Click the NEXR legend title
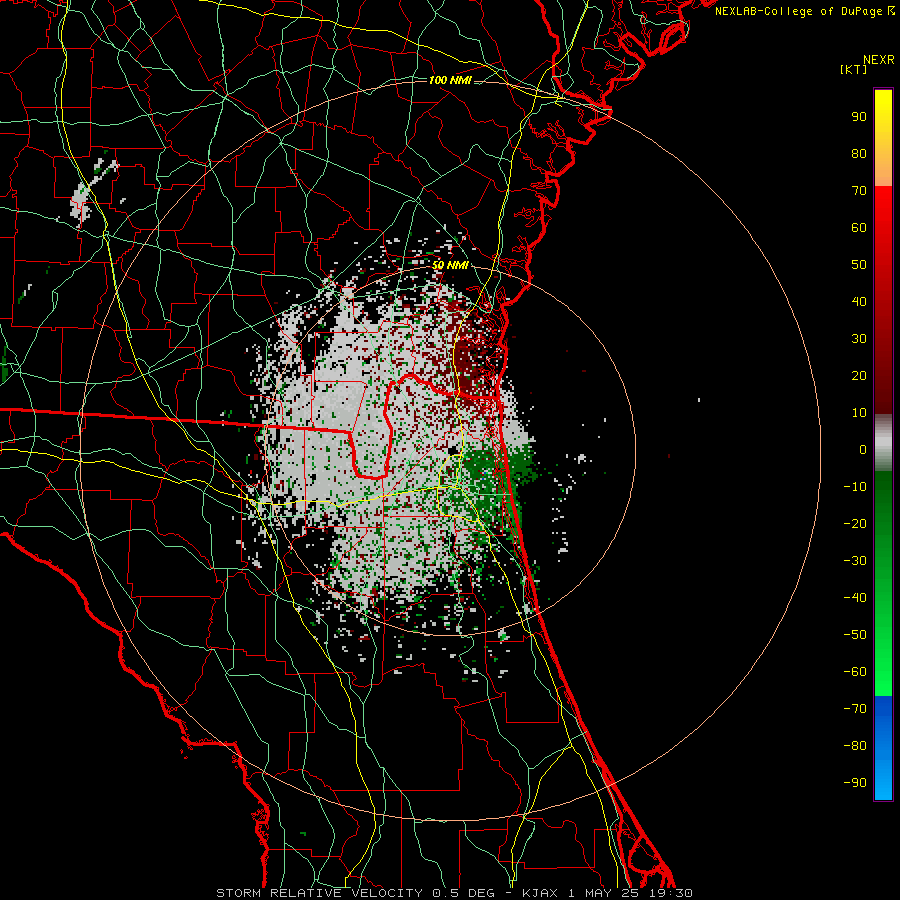Image resolution: width=900 pixels, height=900 pixels. point(878,60)
